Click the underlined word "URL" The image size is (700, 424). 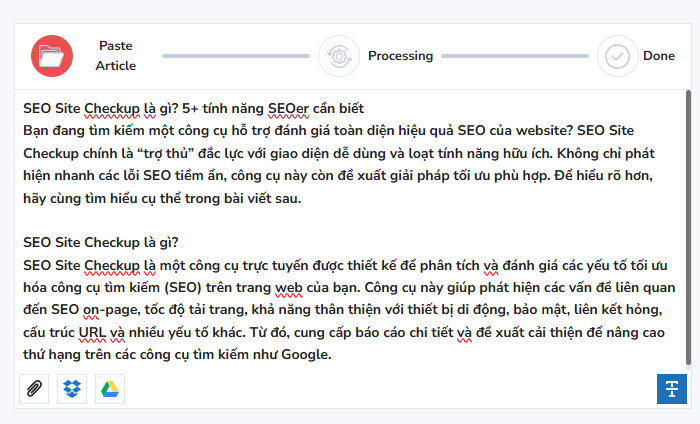point(92,333)
